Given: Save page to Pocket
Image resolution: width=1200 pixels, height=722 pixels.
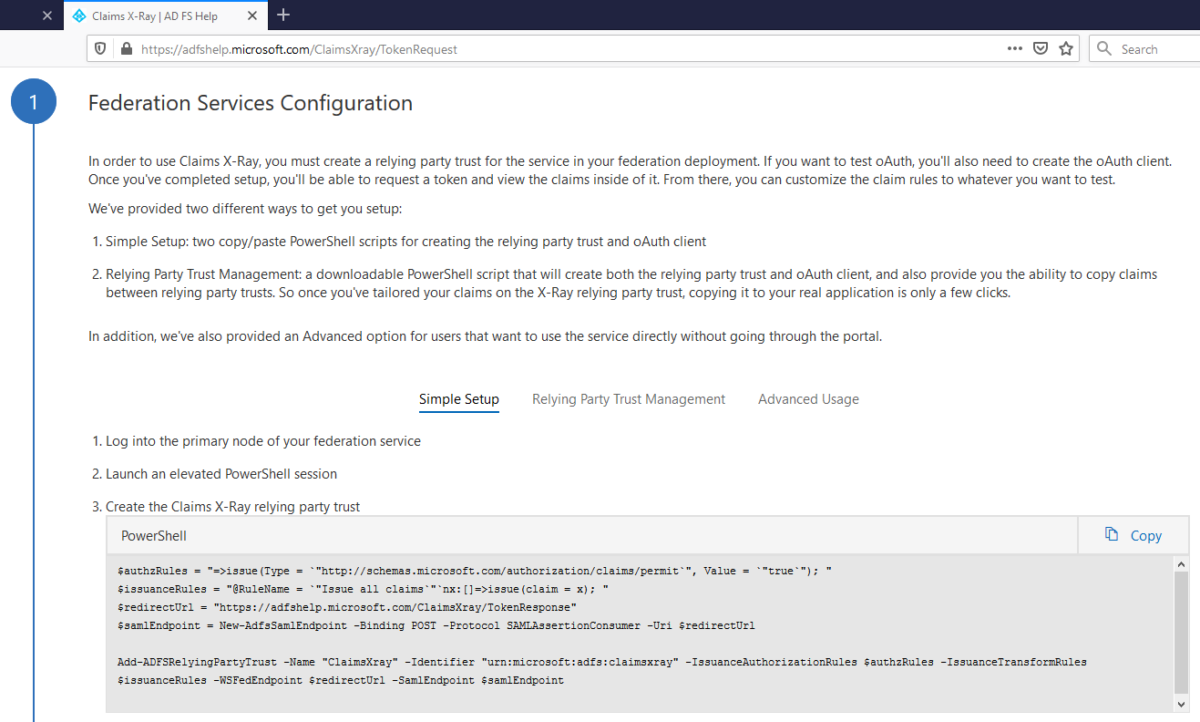Looking at the screenshot, I should [x=1040, y=49].
